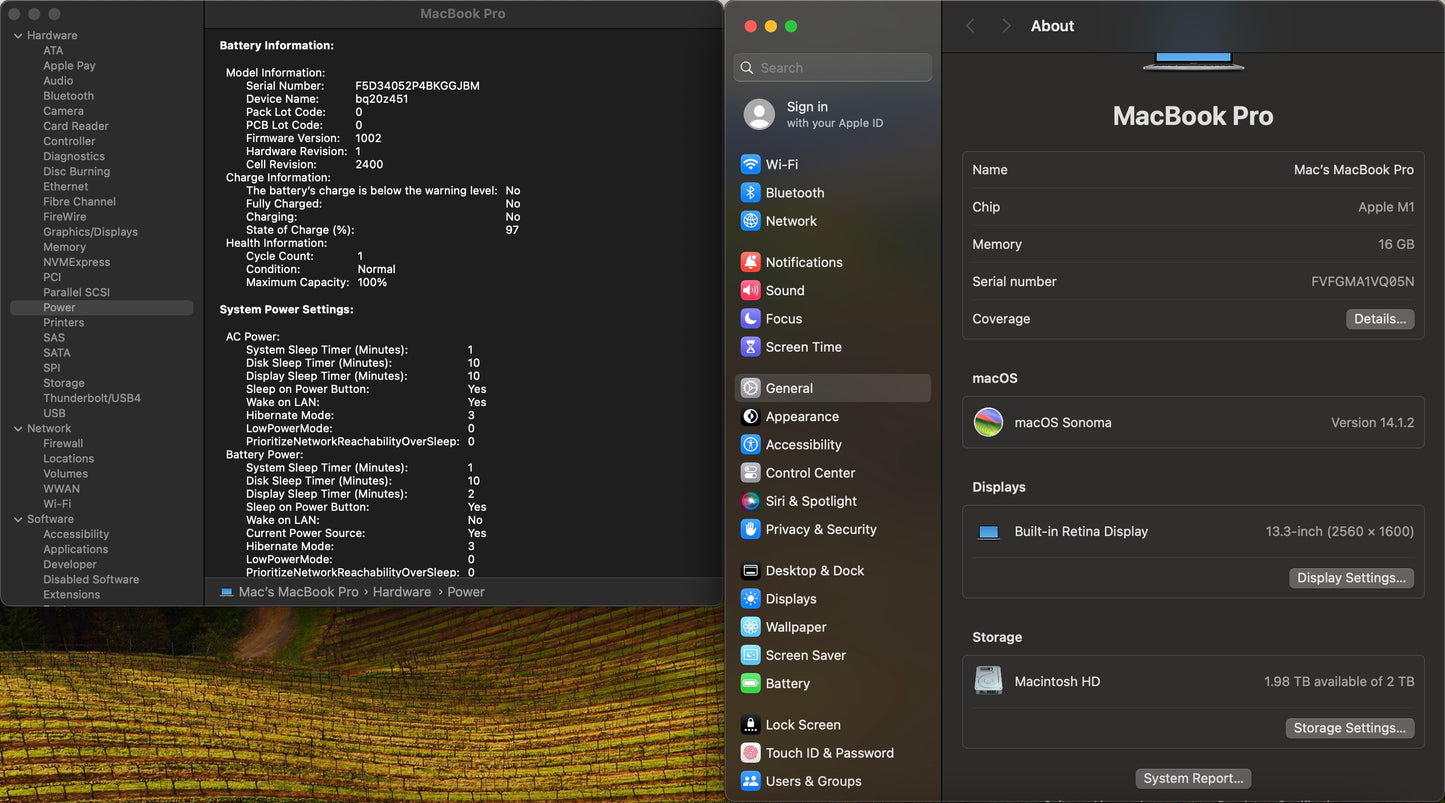Open the Screen Saver icon

pos(750,655)
